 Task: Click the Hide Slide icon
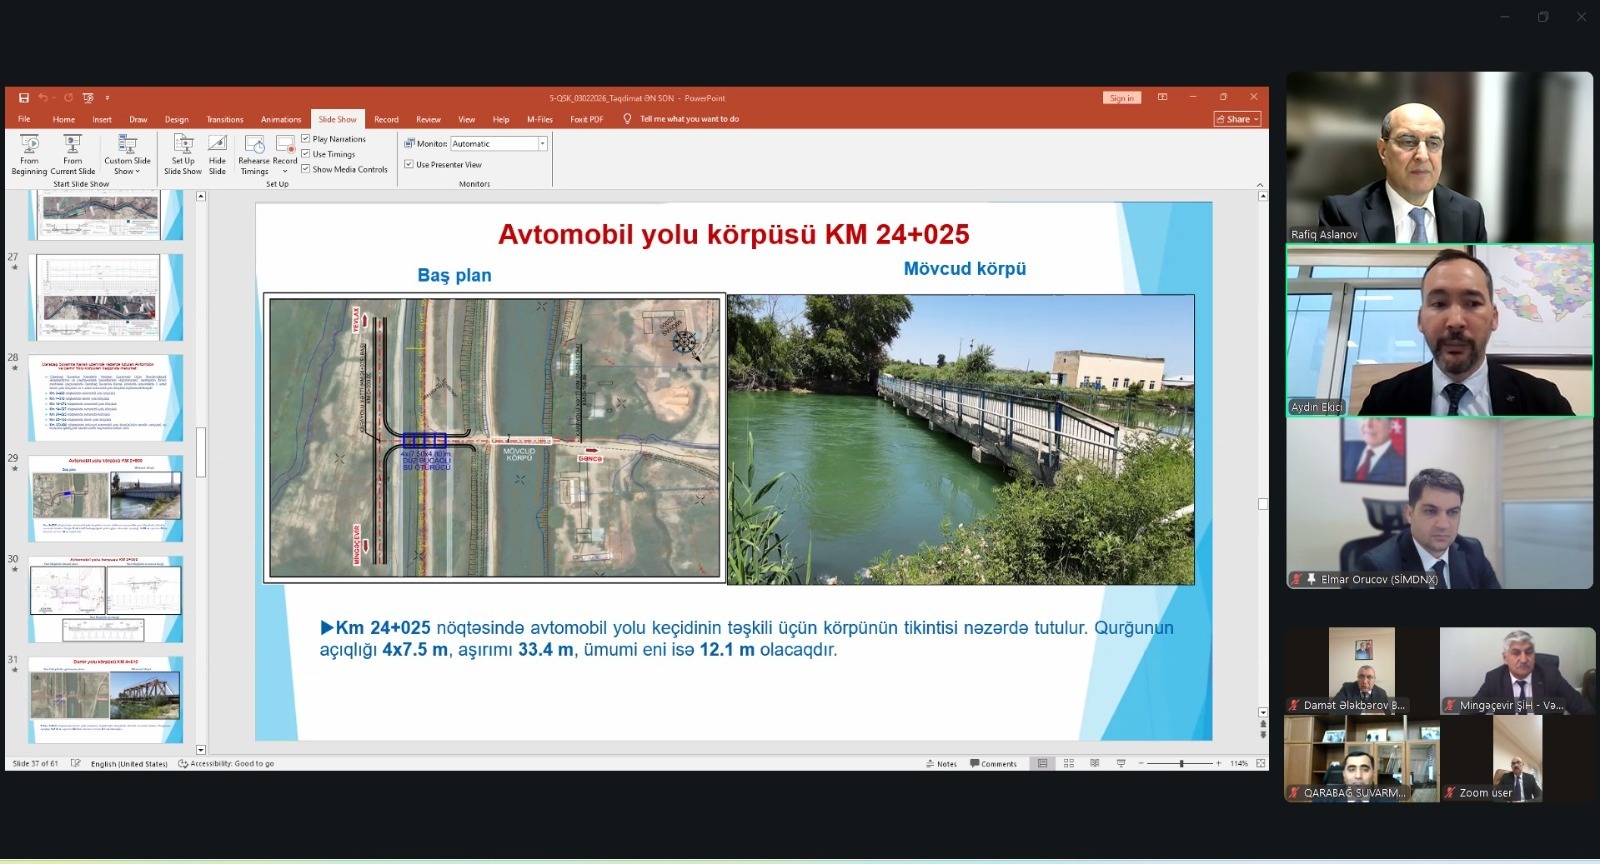click(217, 154)
